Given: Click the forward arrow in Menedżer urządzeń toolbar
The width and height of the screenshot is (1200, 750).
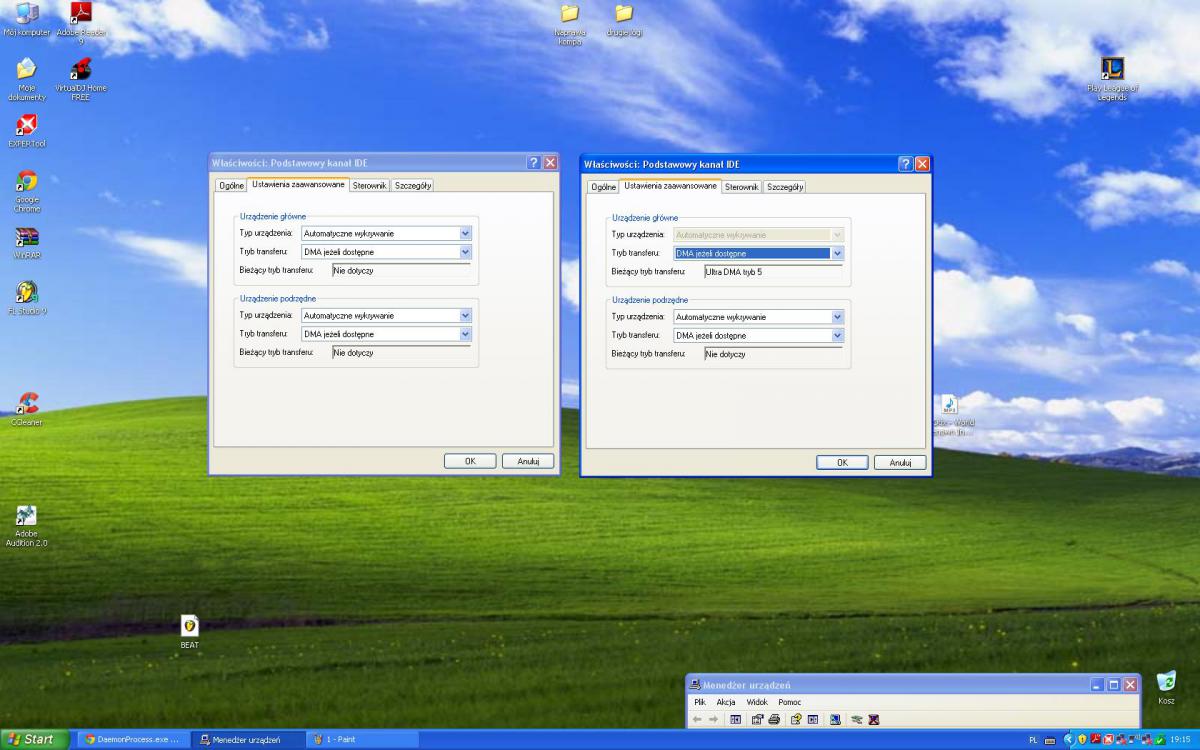Looking at the screenshot, I should pyautogui.click(x=713, y=719).
